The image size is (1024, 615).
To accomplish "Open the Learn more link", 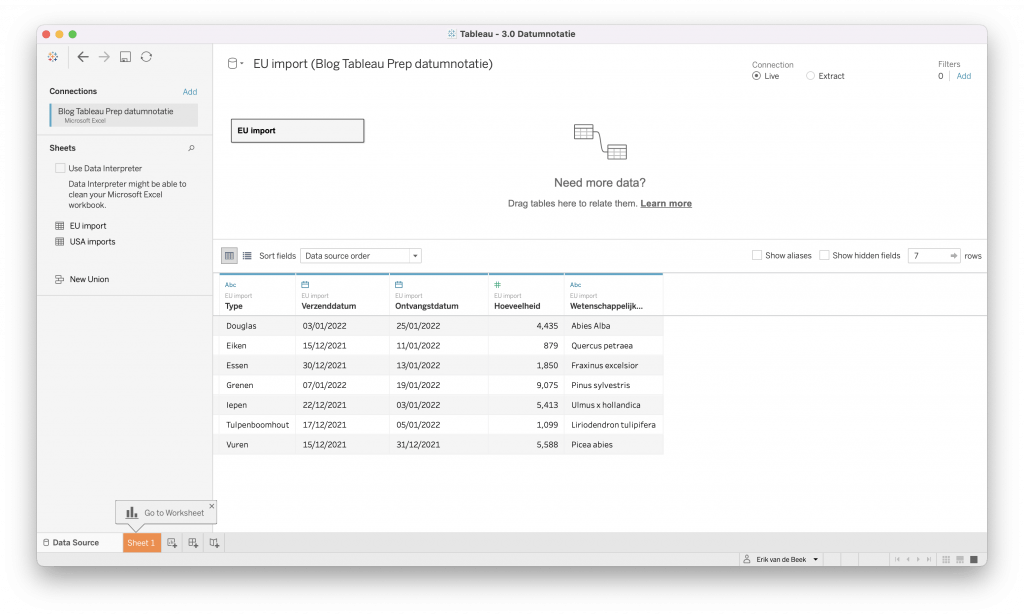I will [x=666, y=204].
